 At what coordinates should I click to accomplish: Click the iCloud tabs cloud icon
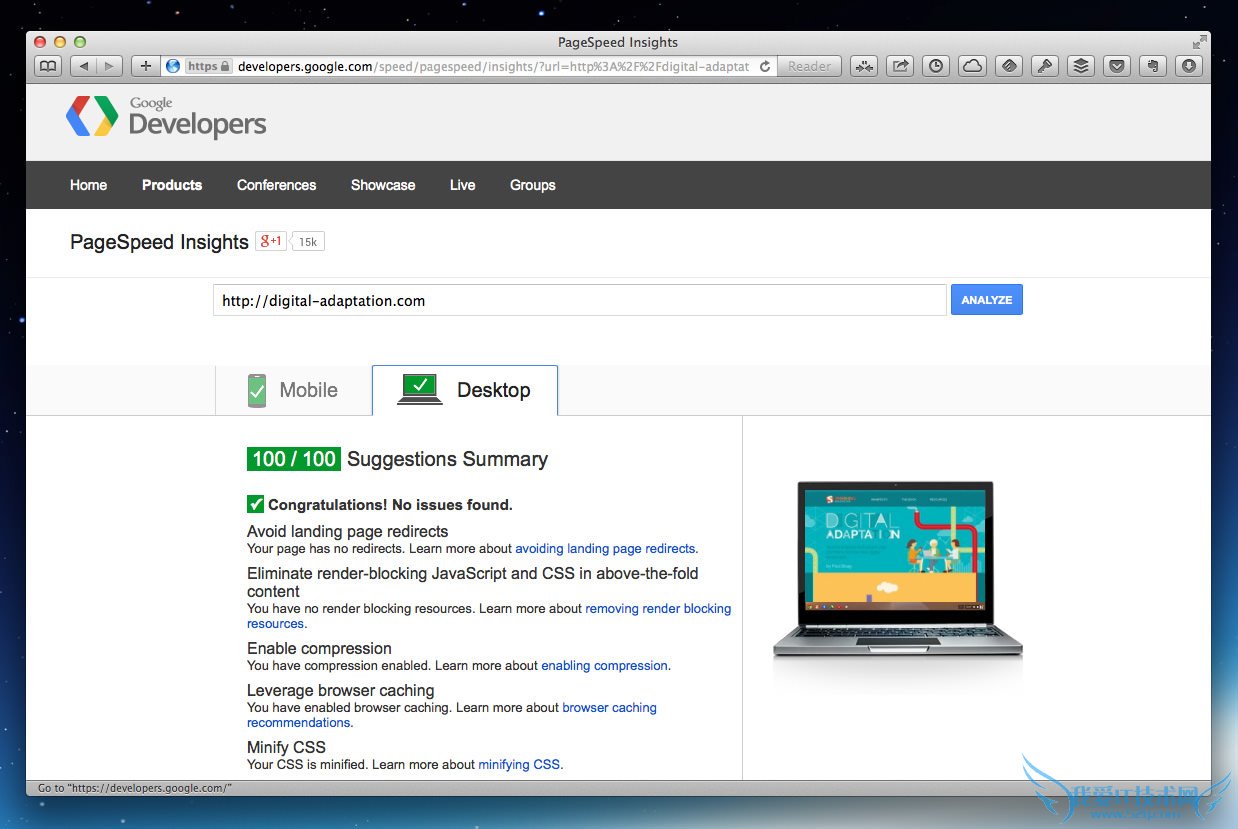pyautogui.click(x=972, y=66)
